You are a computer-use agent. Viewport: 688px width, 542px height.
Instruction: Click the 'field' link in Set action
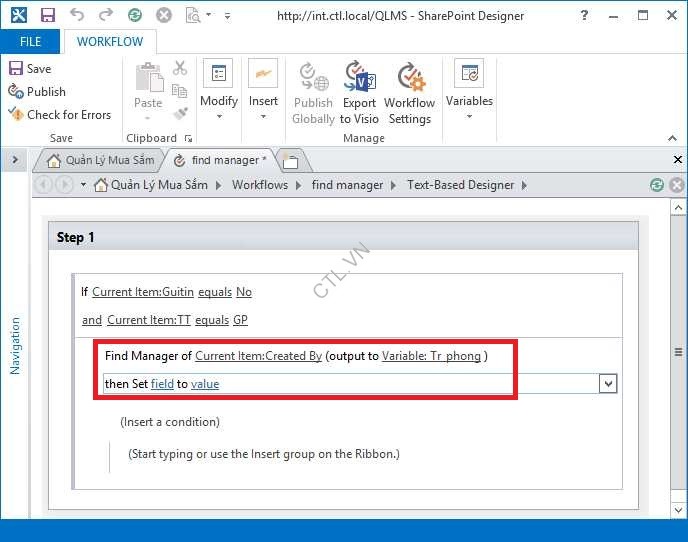(161, 384)
